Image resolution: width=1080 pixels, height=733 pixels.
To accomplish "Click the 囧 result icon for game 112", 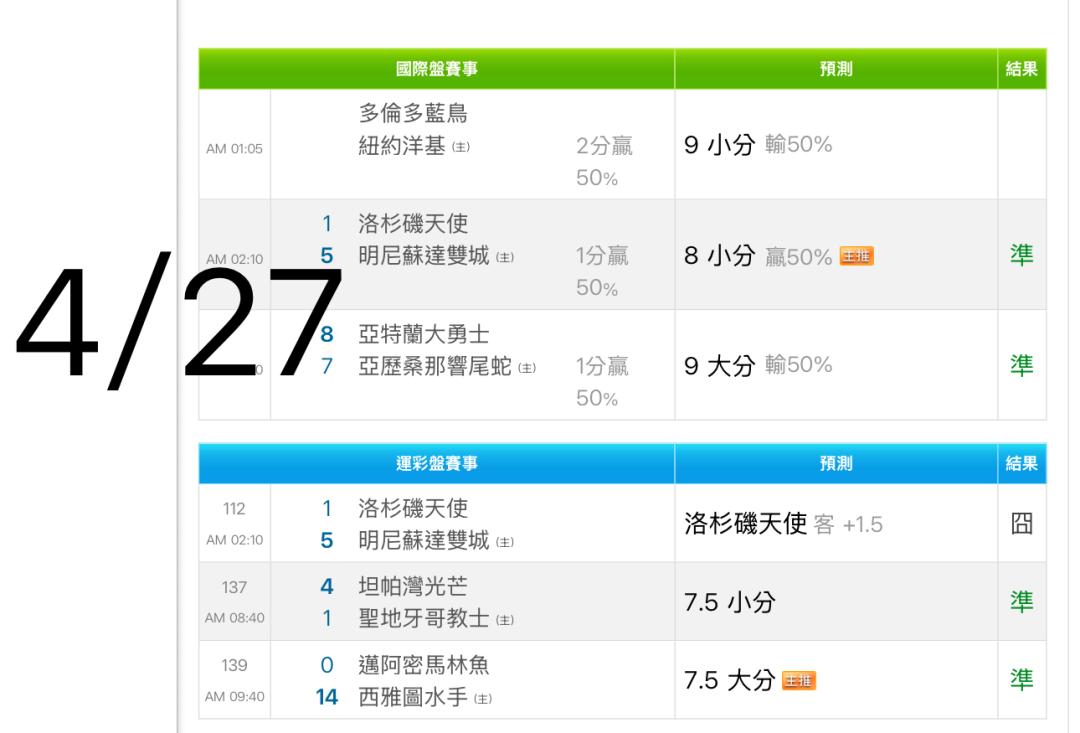I will [1022, 523].
